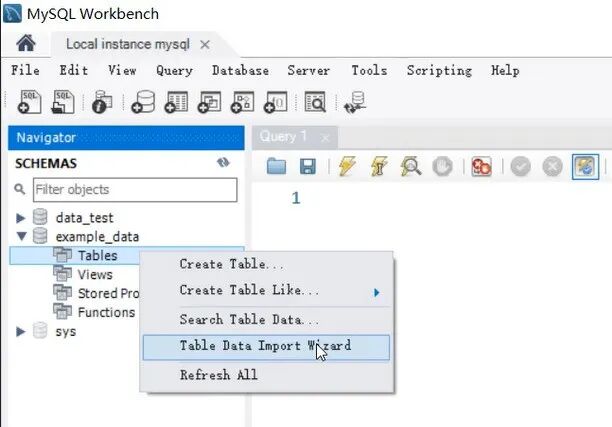Open the File menu
The width and height of the screenshot is (612, 427).
click(x=25, y=71)
